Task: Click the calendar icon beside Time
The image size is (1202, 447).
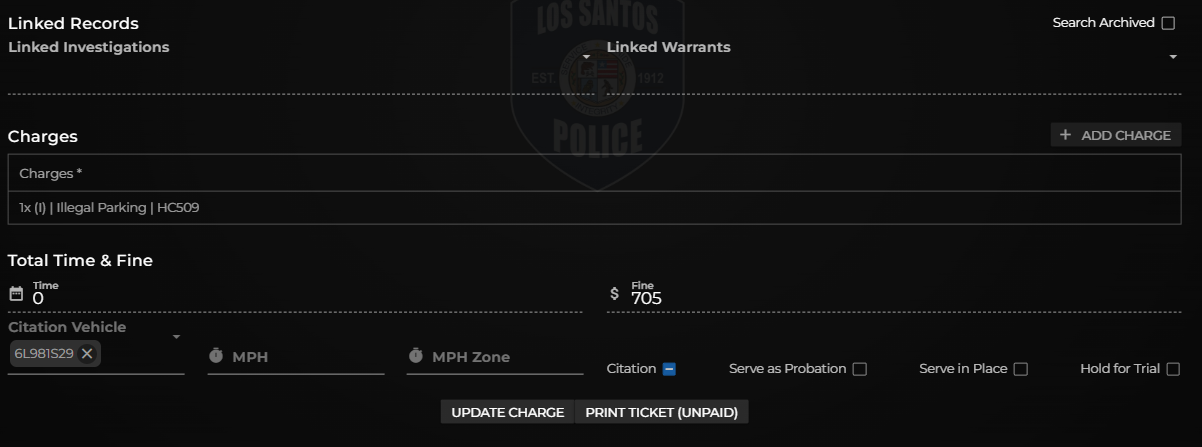Action: click(15, 294)
